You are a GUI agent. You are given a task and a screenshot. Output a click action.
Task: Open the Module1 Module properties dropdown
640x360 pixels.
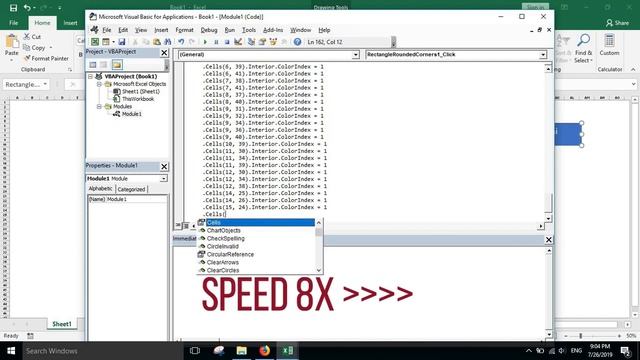click(x=163, y=179)
